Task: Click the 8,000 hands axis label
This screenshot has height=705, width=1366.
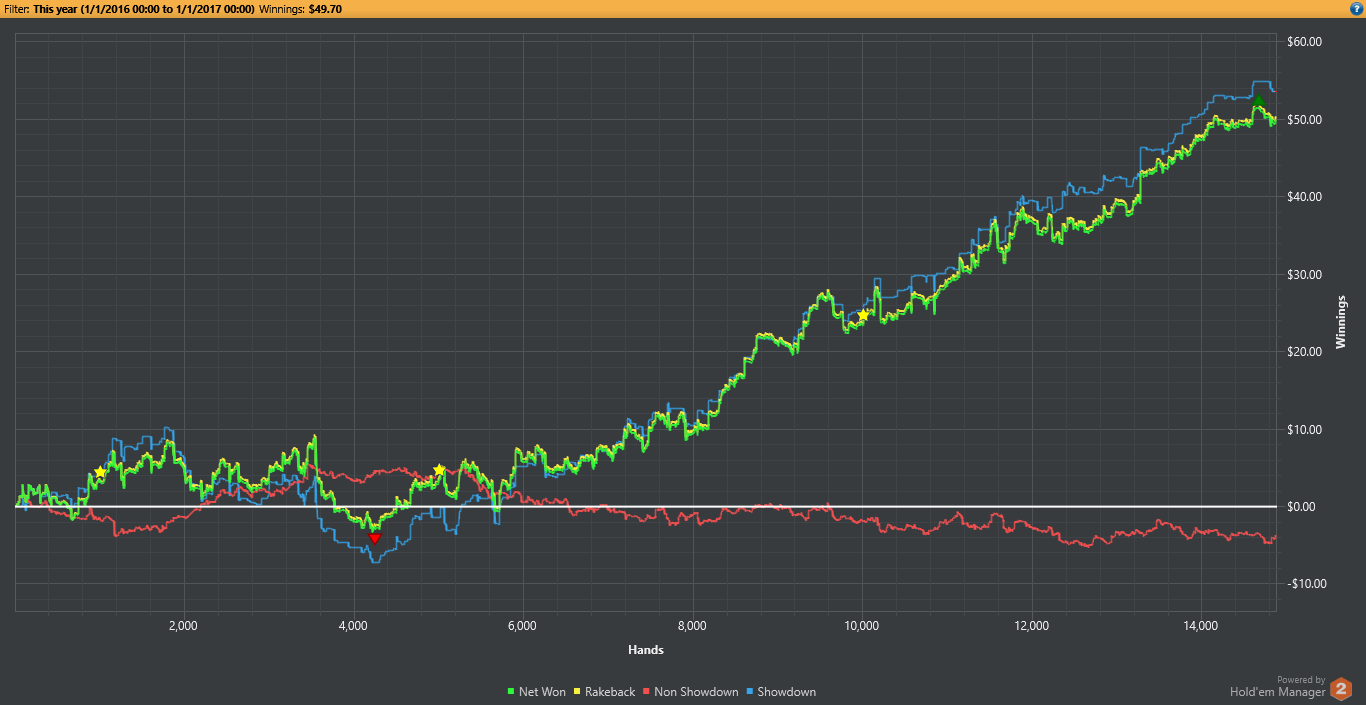Action: [692, 626]
